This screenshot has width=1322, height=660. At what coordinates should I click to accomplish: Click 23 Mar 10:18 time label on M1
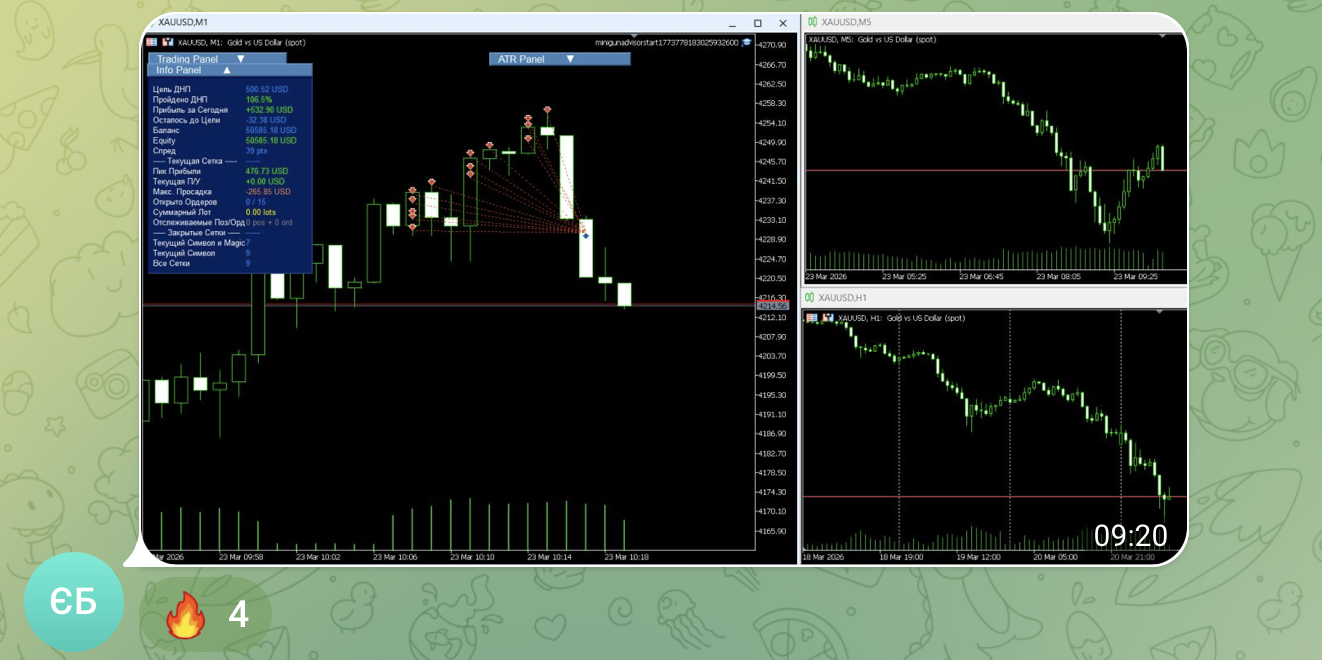pos(627,557)
